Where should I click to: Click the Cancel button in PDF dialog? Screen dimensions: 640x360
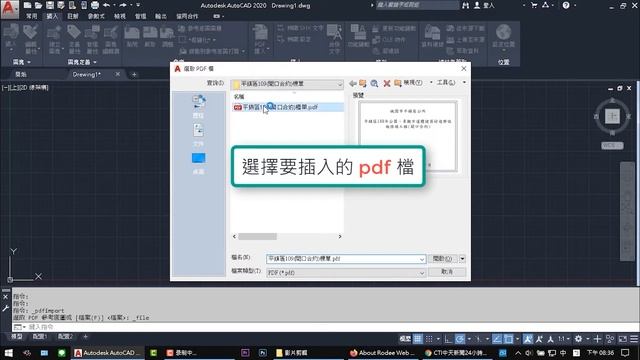click(x=447, y=272)
